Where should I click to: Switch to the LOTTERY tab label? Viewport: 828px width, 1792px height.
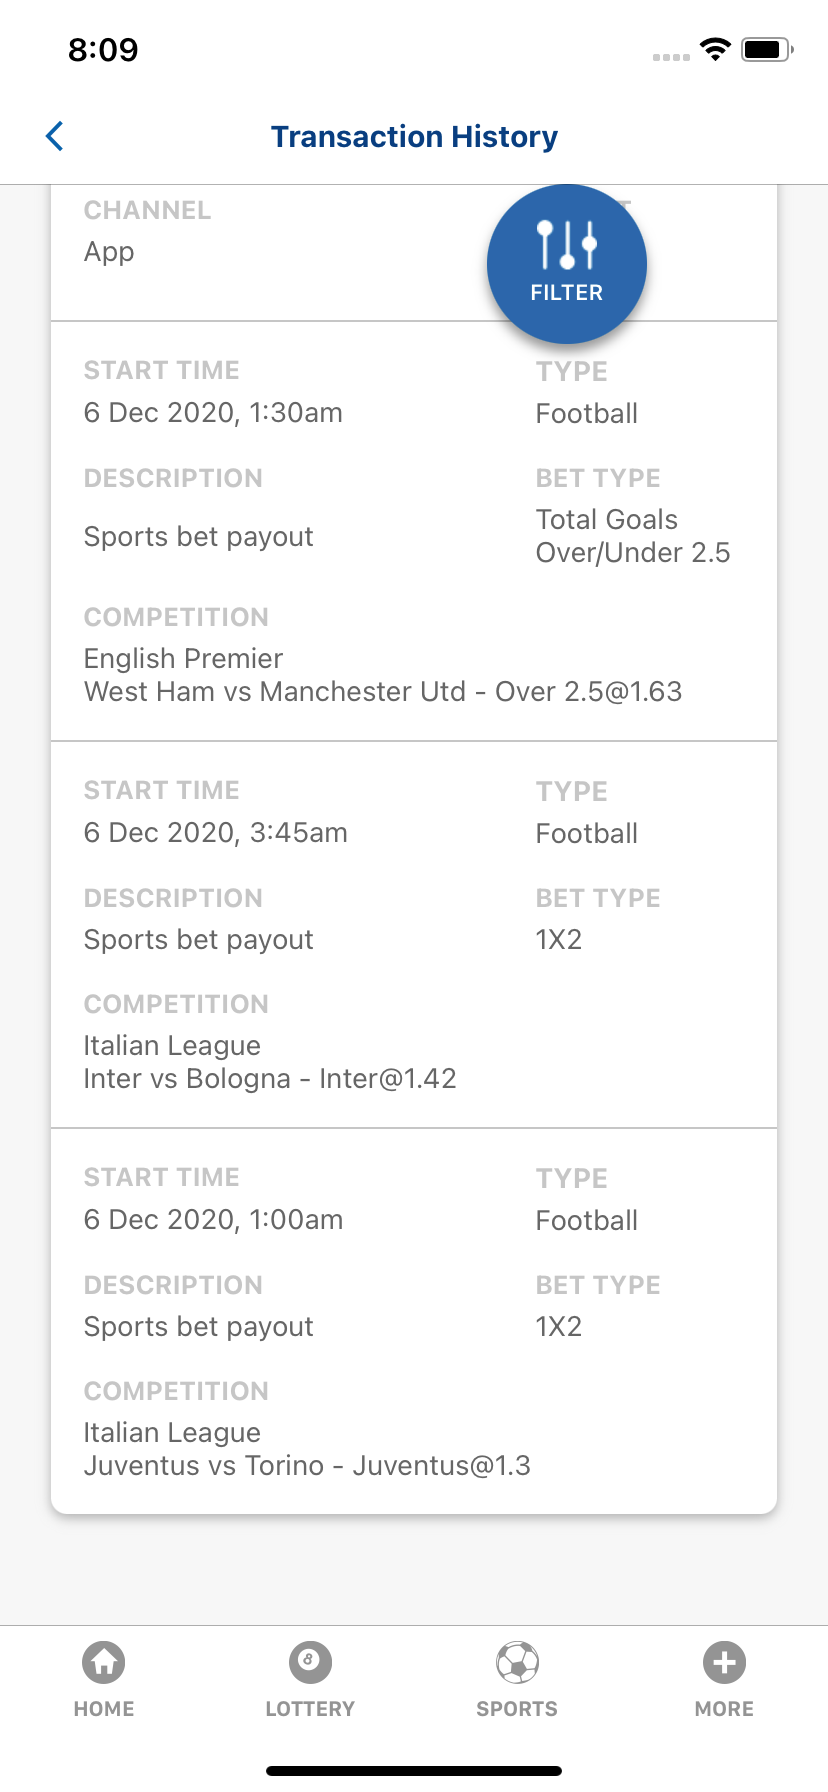coord(310,1709)
